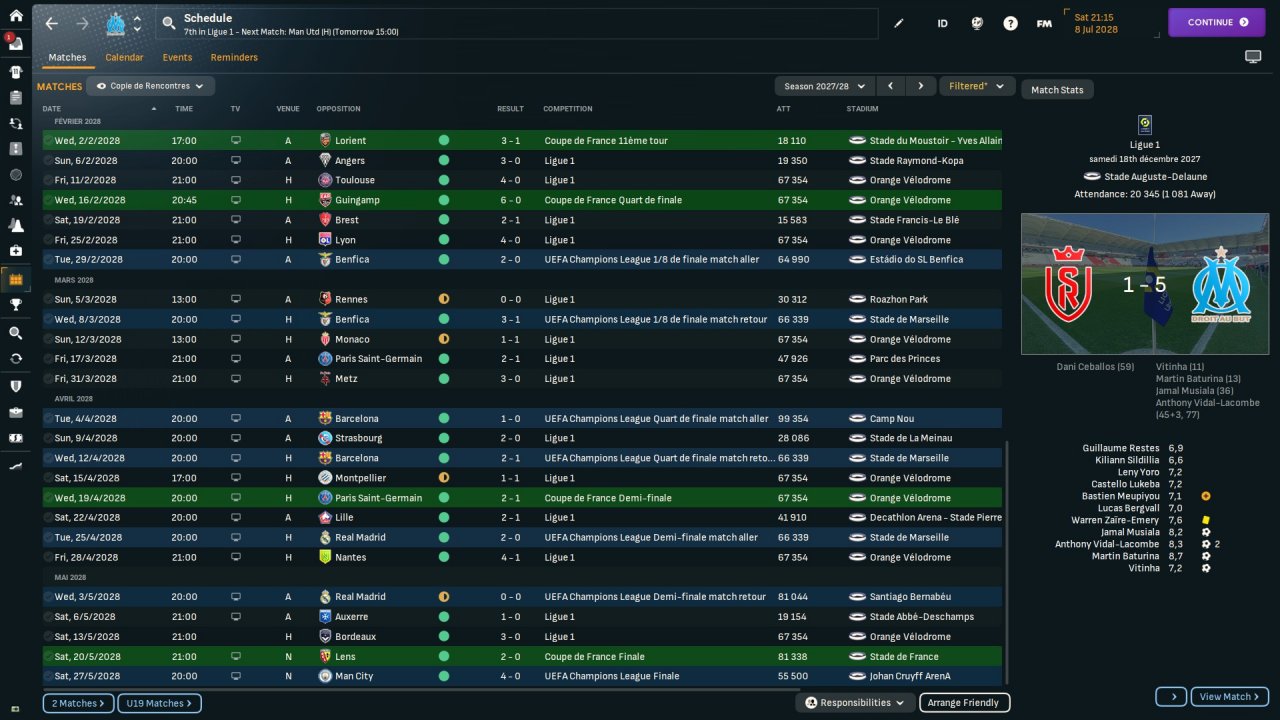The height and width of the screenshot is (720, 1280).
Task: Expand the Responsibilities dropdown
Action: pyautogui.click(x=855, y=703)
